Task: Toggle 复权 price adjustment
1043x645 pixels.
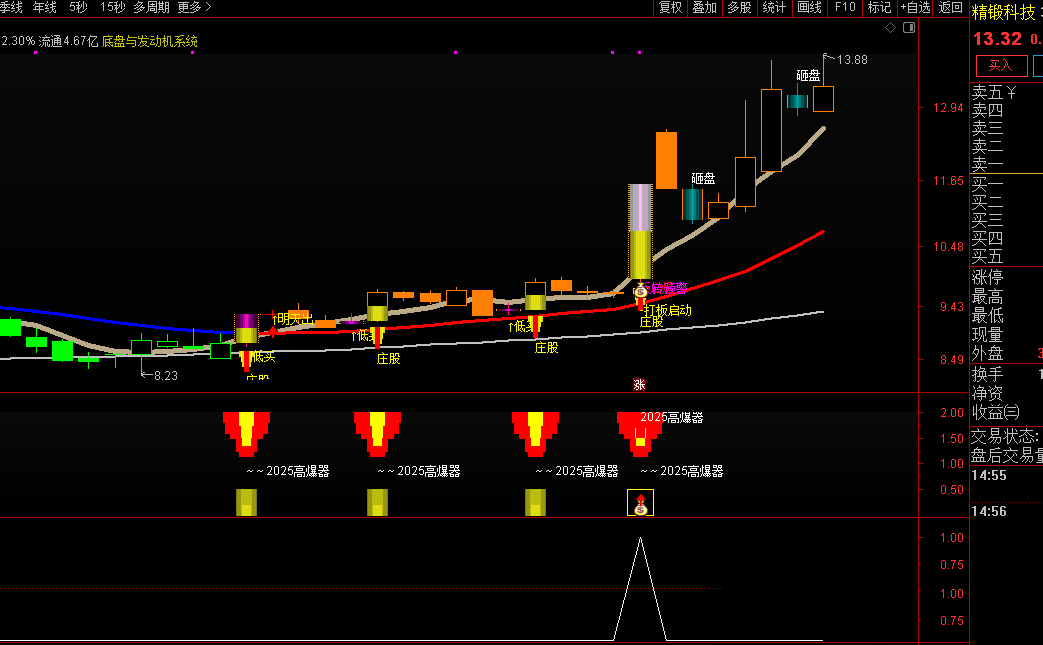Action: coord(670,7)
